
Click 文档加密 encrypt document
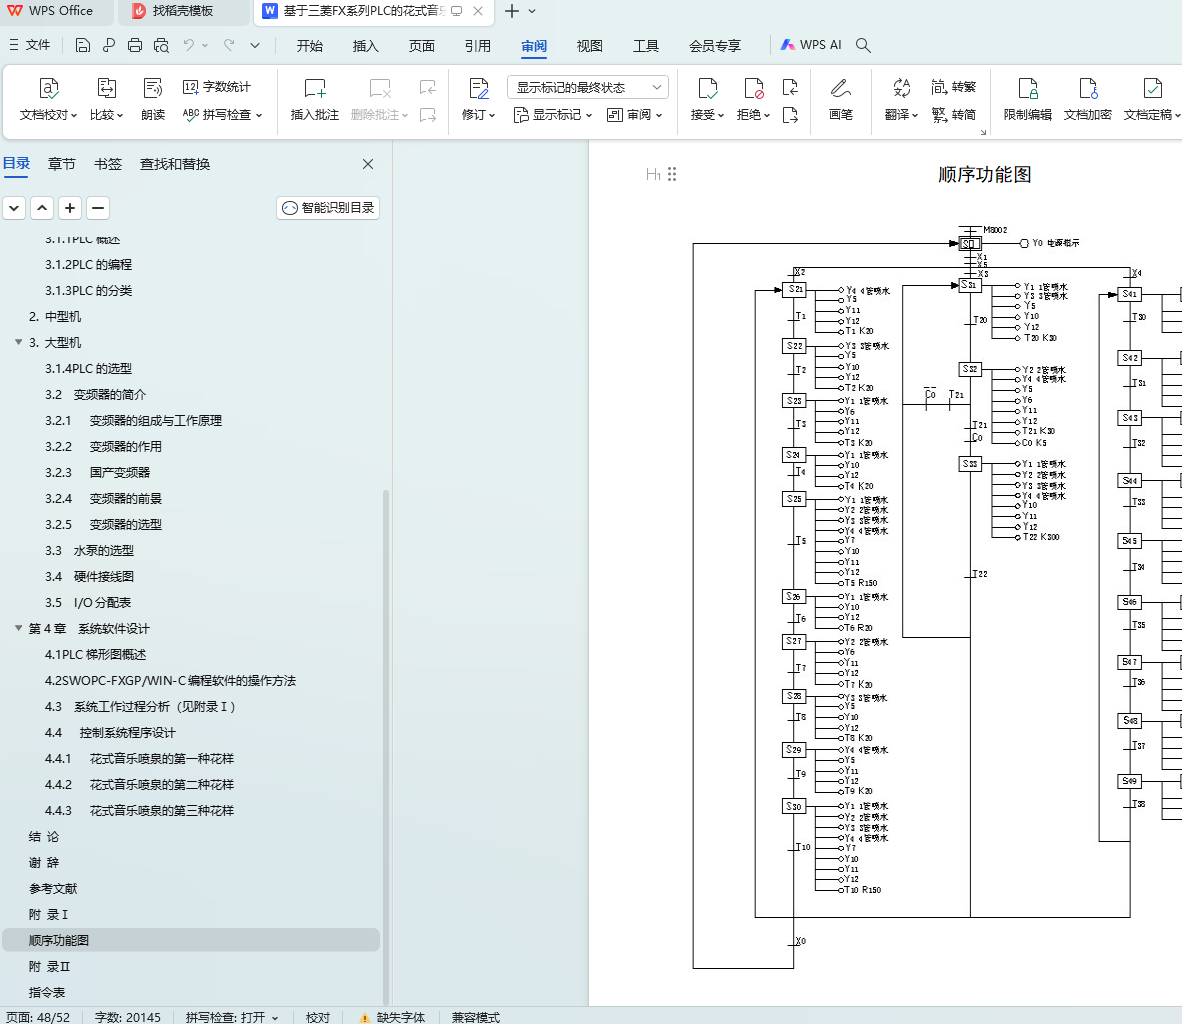(x=1088, y=99)
